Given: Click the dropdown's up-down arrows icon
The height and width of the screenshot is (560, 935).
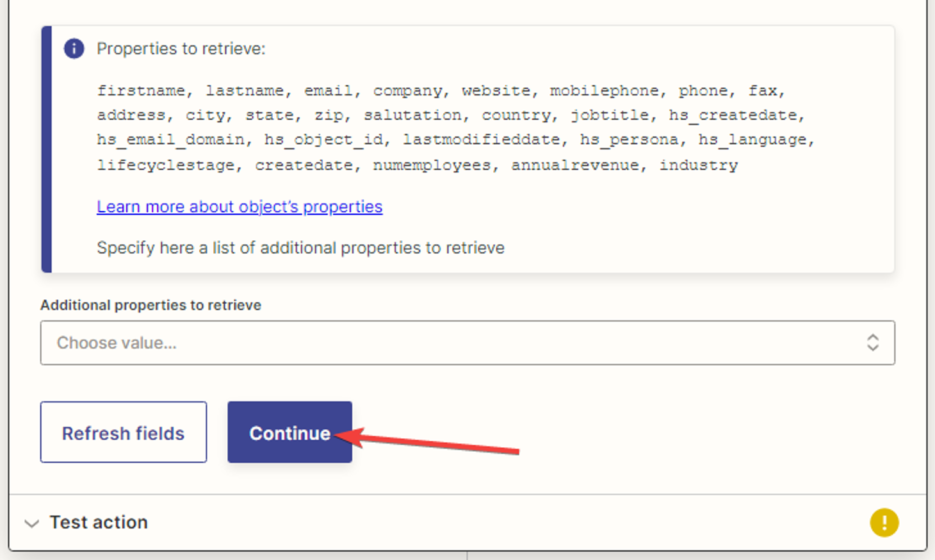Looking at the screenshot, I should (x=872, y=343).
